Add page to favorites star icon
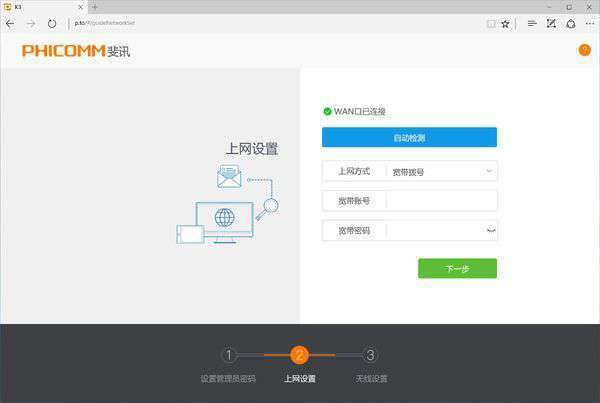 [506, 23]
